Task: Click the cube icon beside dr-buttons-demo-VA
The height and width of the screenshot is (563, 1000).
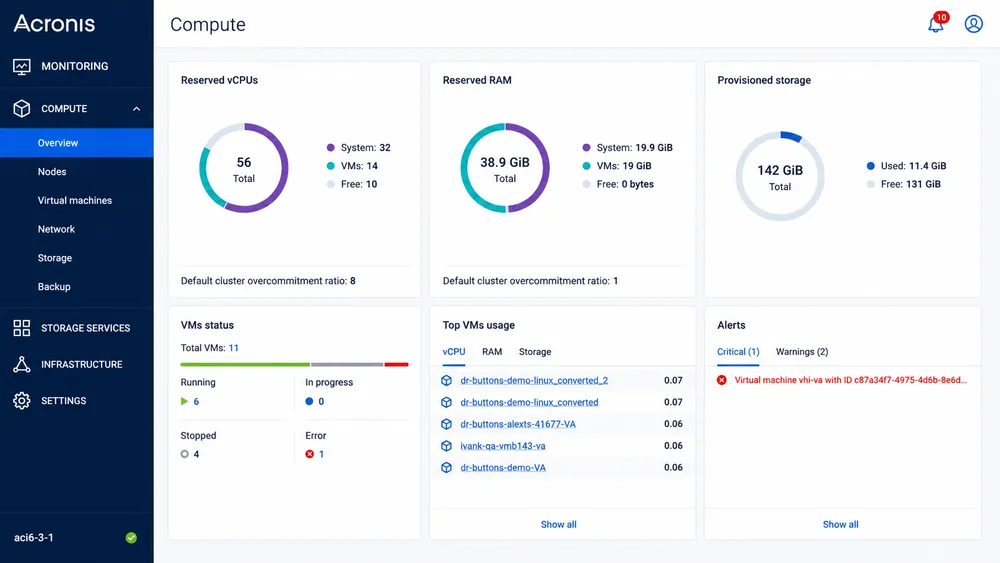Action: pos(446,467)
